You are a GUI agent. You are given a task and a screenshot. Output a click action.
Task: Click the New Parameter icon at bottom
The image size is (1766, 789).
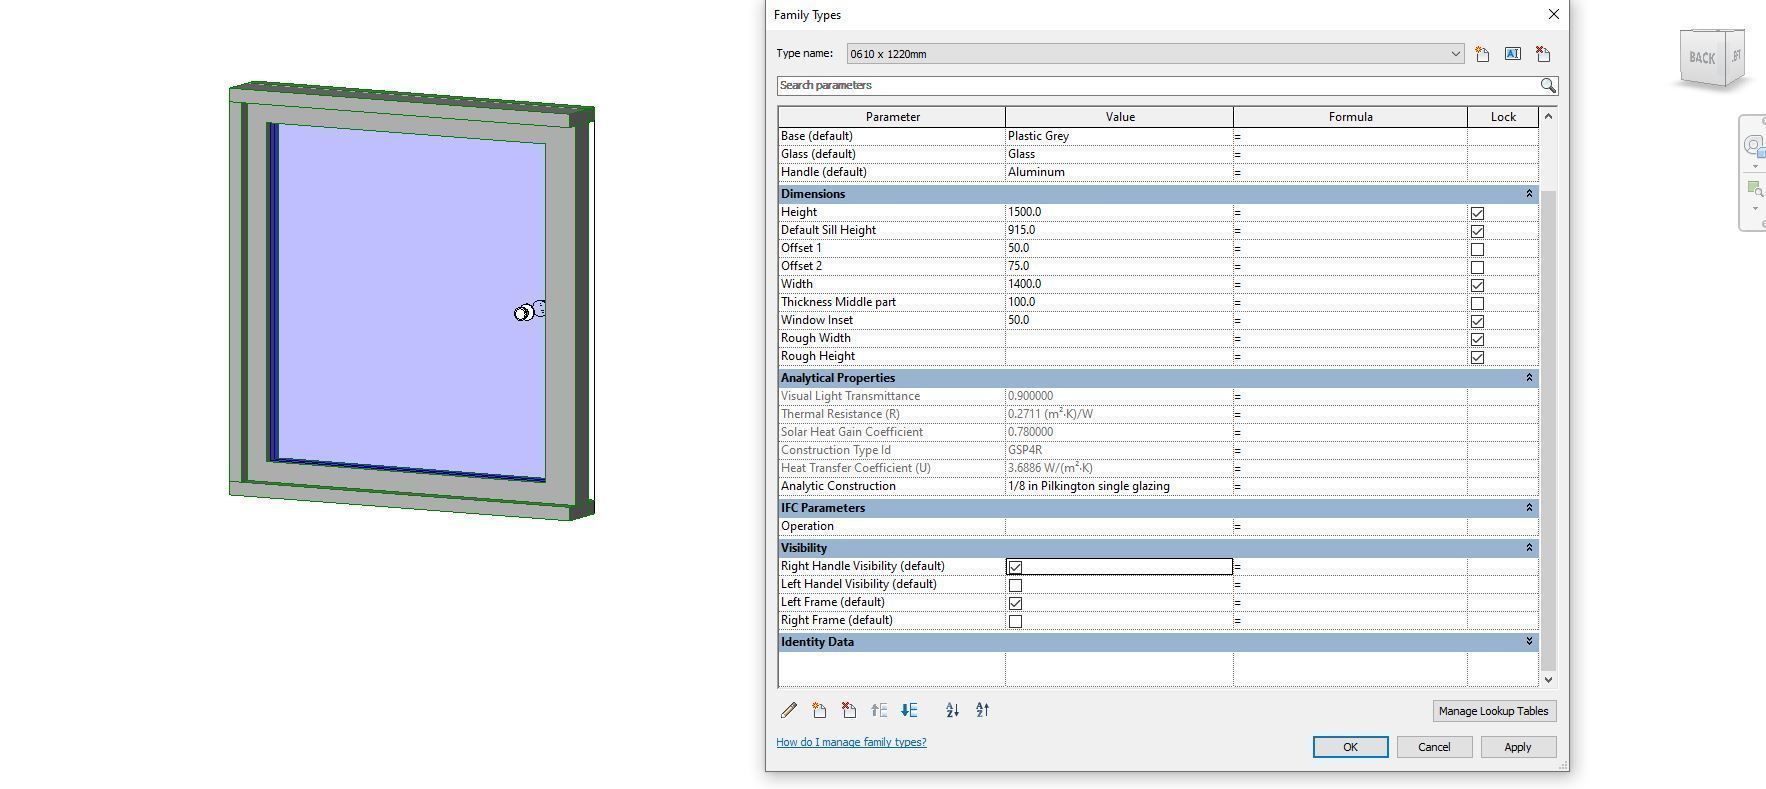tap(819, 710)
